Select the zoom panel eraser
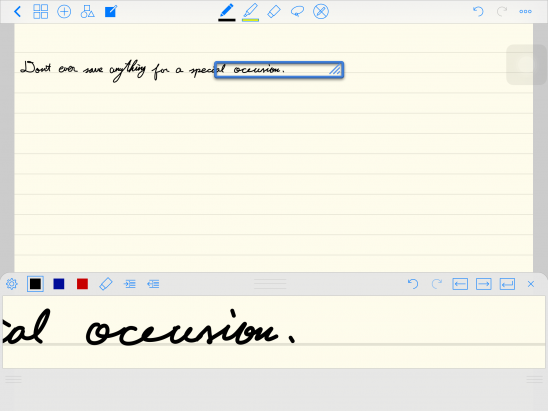Viewport: 548px width, 411px height. 106,284
